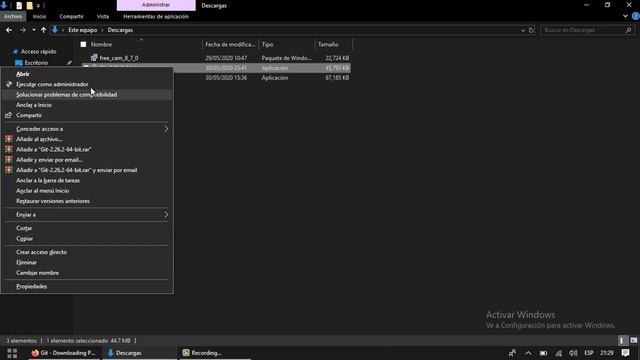Expand the Enviar a submenu
The height and width of the screenshot is (360, 640).
[87, 214]
